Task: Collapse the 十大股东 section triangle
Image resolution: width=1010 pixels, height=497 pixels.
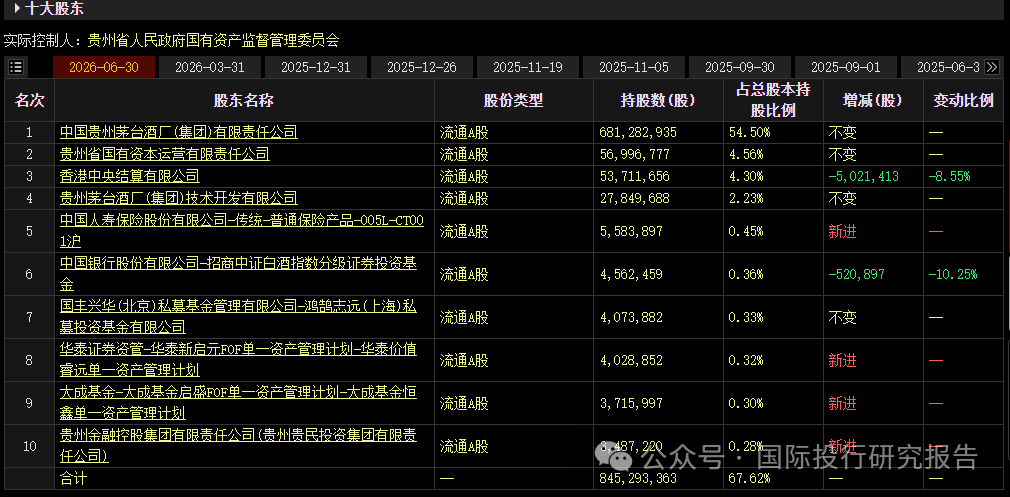Action: coord(17,9)
